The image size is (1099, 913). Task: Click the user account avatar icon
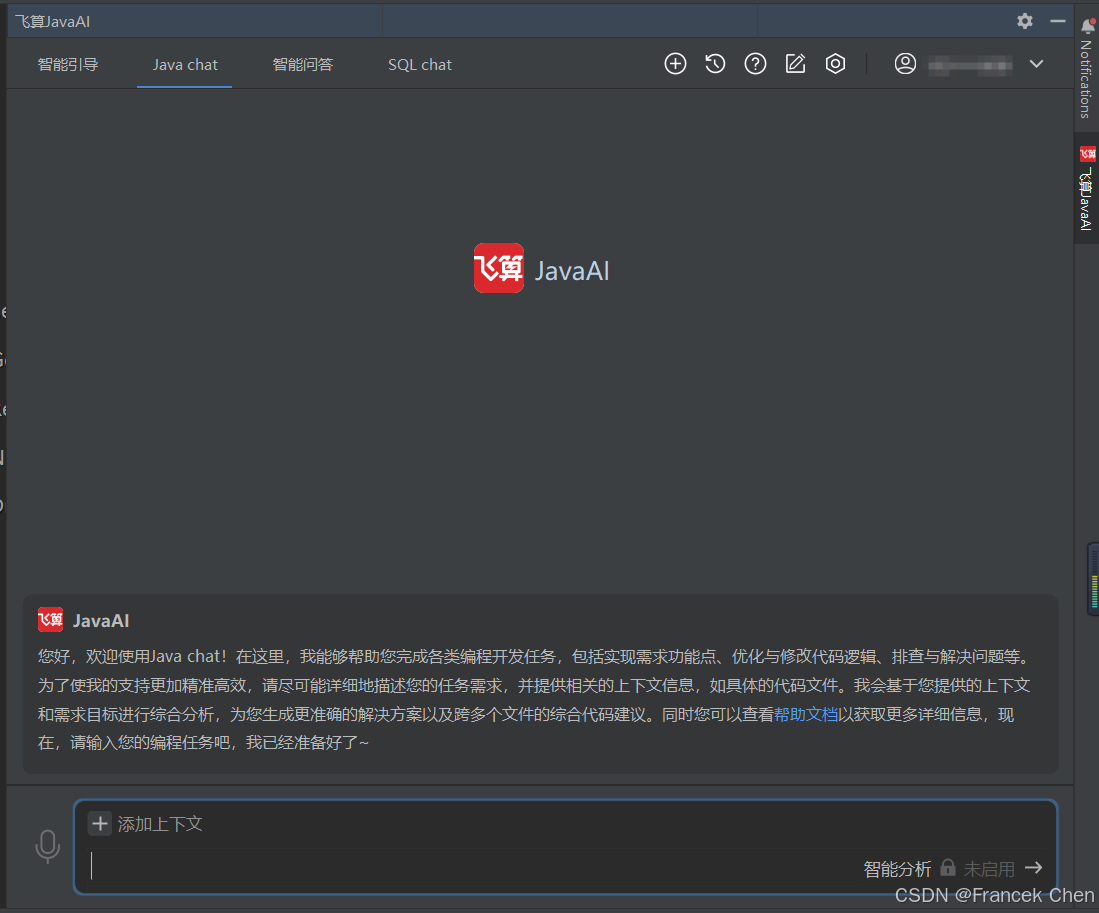[905, 64]
